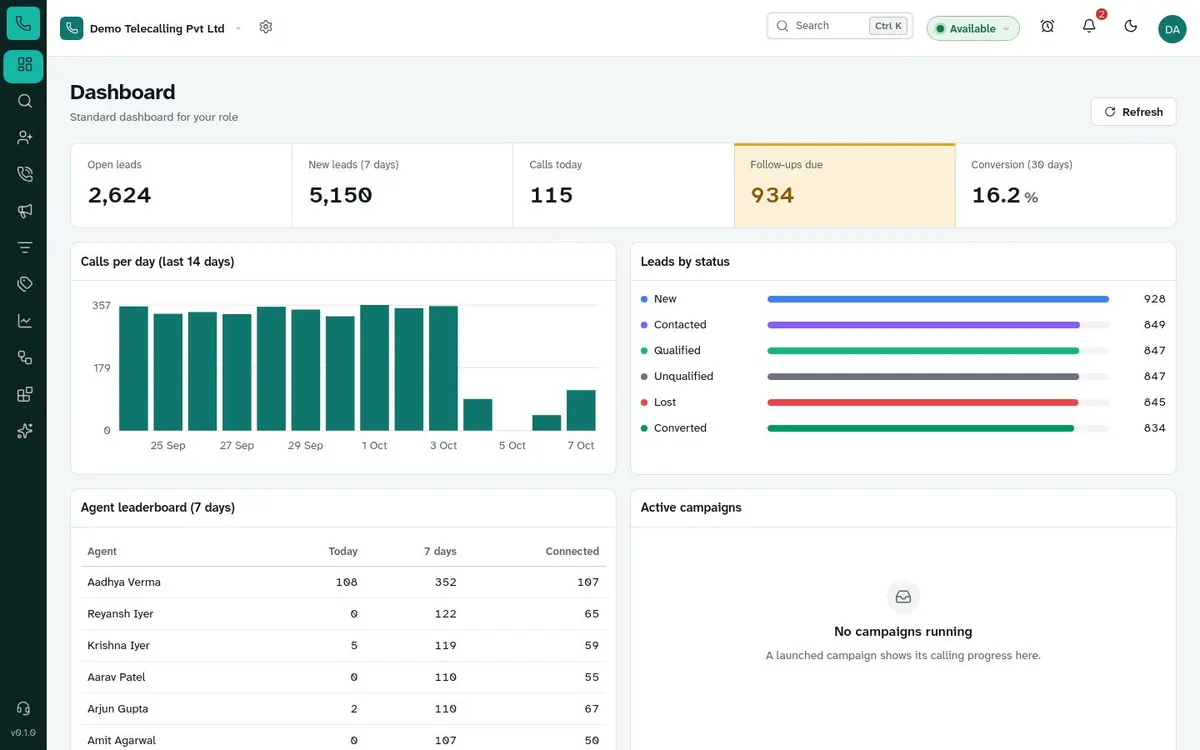Click the 7 days column header

click(440, 551)
